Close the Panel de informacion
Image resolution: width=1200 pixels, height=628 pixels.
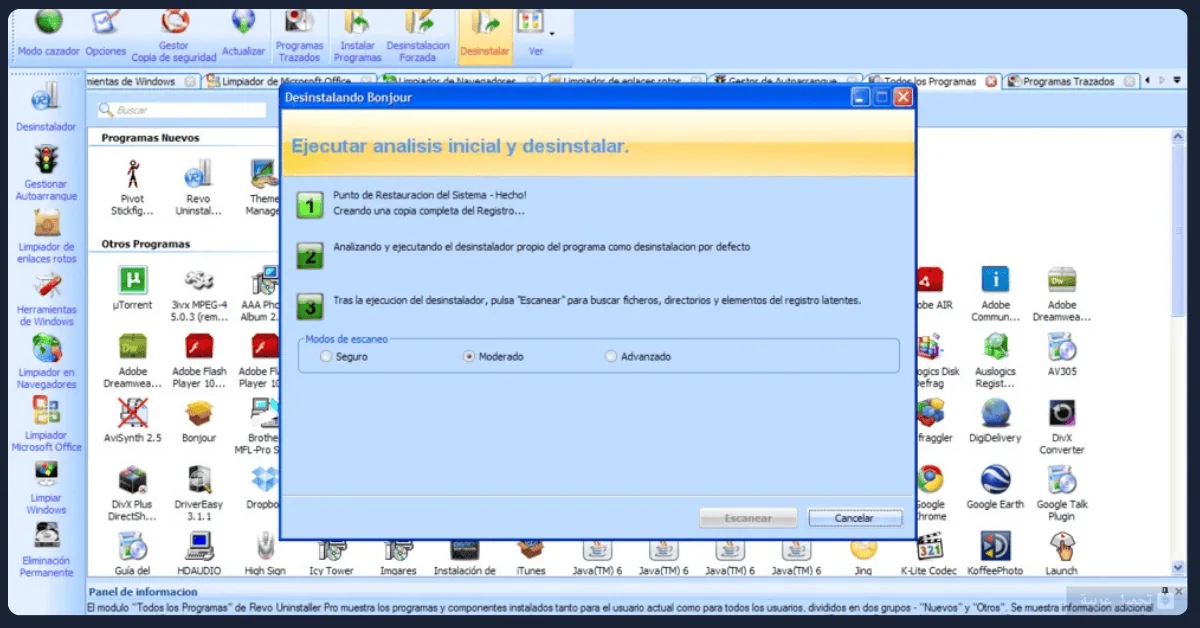pyautogui.click(x=1178, y=591)
